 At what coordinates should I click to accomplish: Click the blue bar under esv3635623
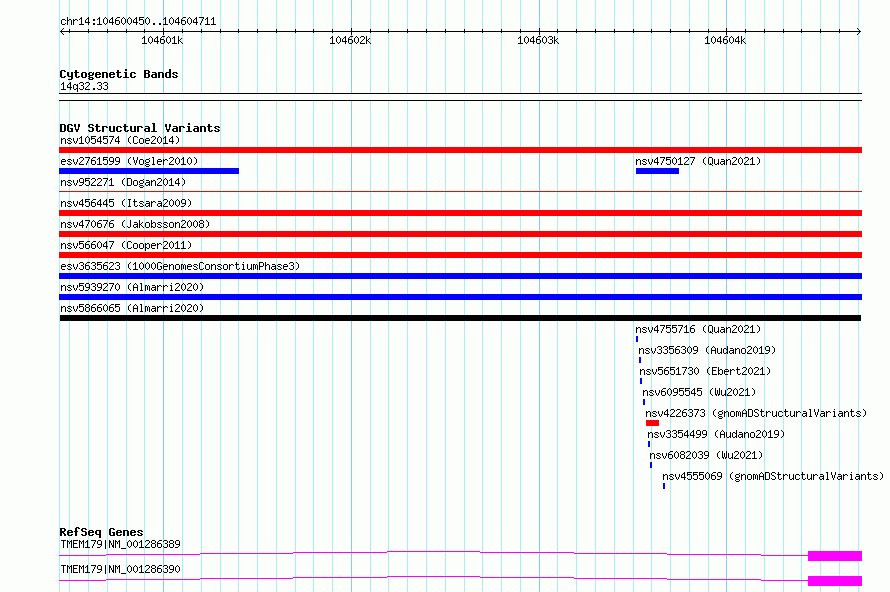click(460, 276)
